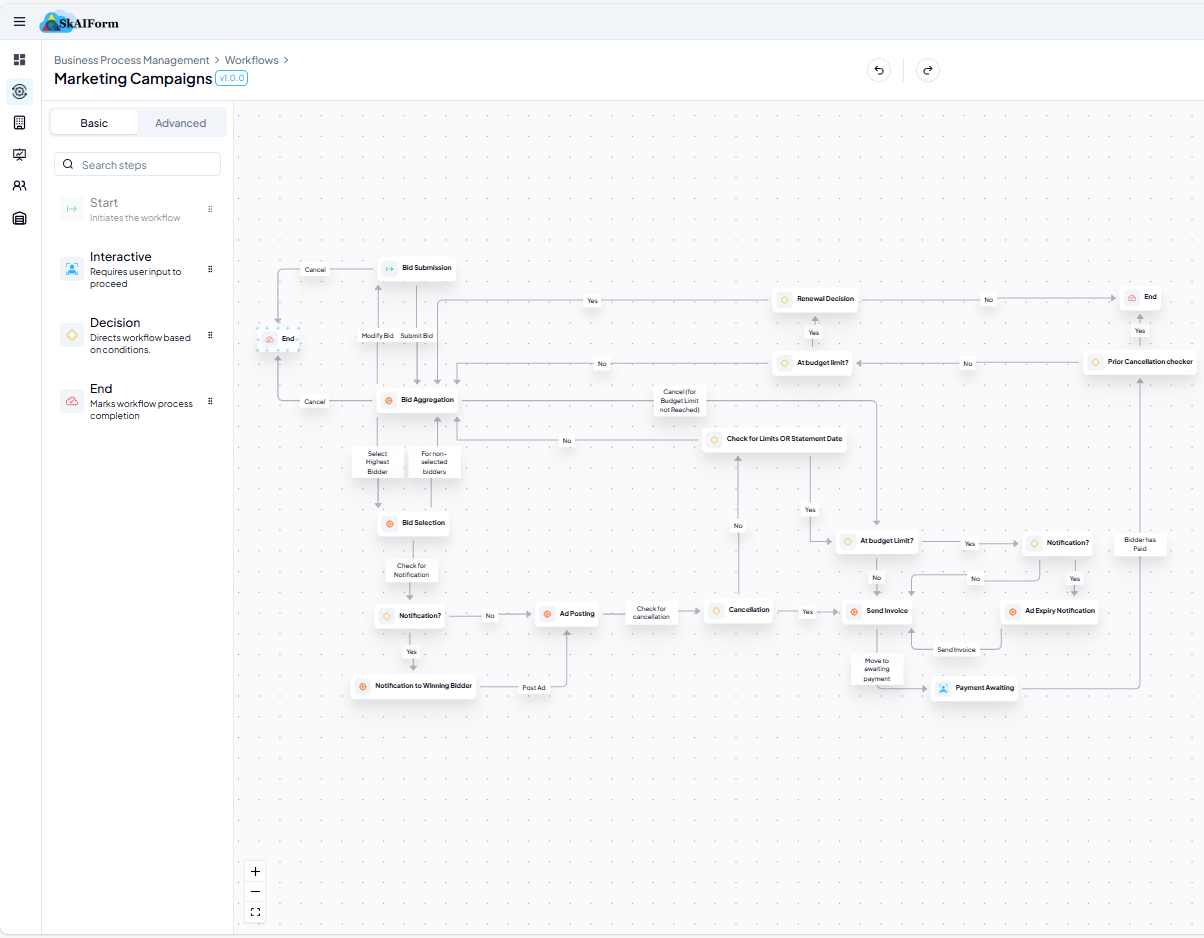Open the workflows automation icon in sidebar
Viewport: 1204px width, 938px height.
[x=19, y=91]
